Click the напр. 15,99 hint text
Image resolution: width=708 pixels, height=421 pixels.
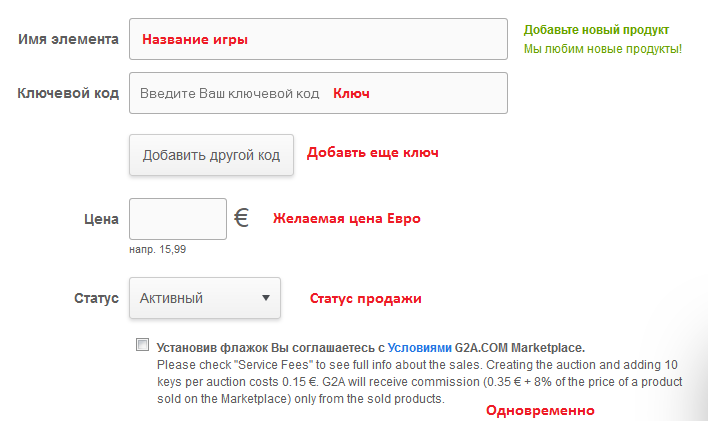click(158, 249)
